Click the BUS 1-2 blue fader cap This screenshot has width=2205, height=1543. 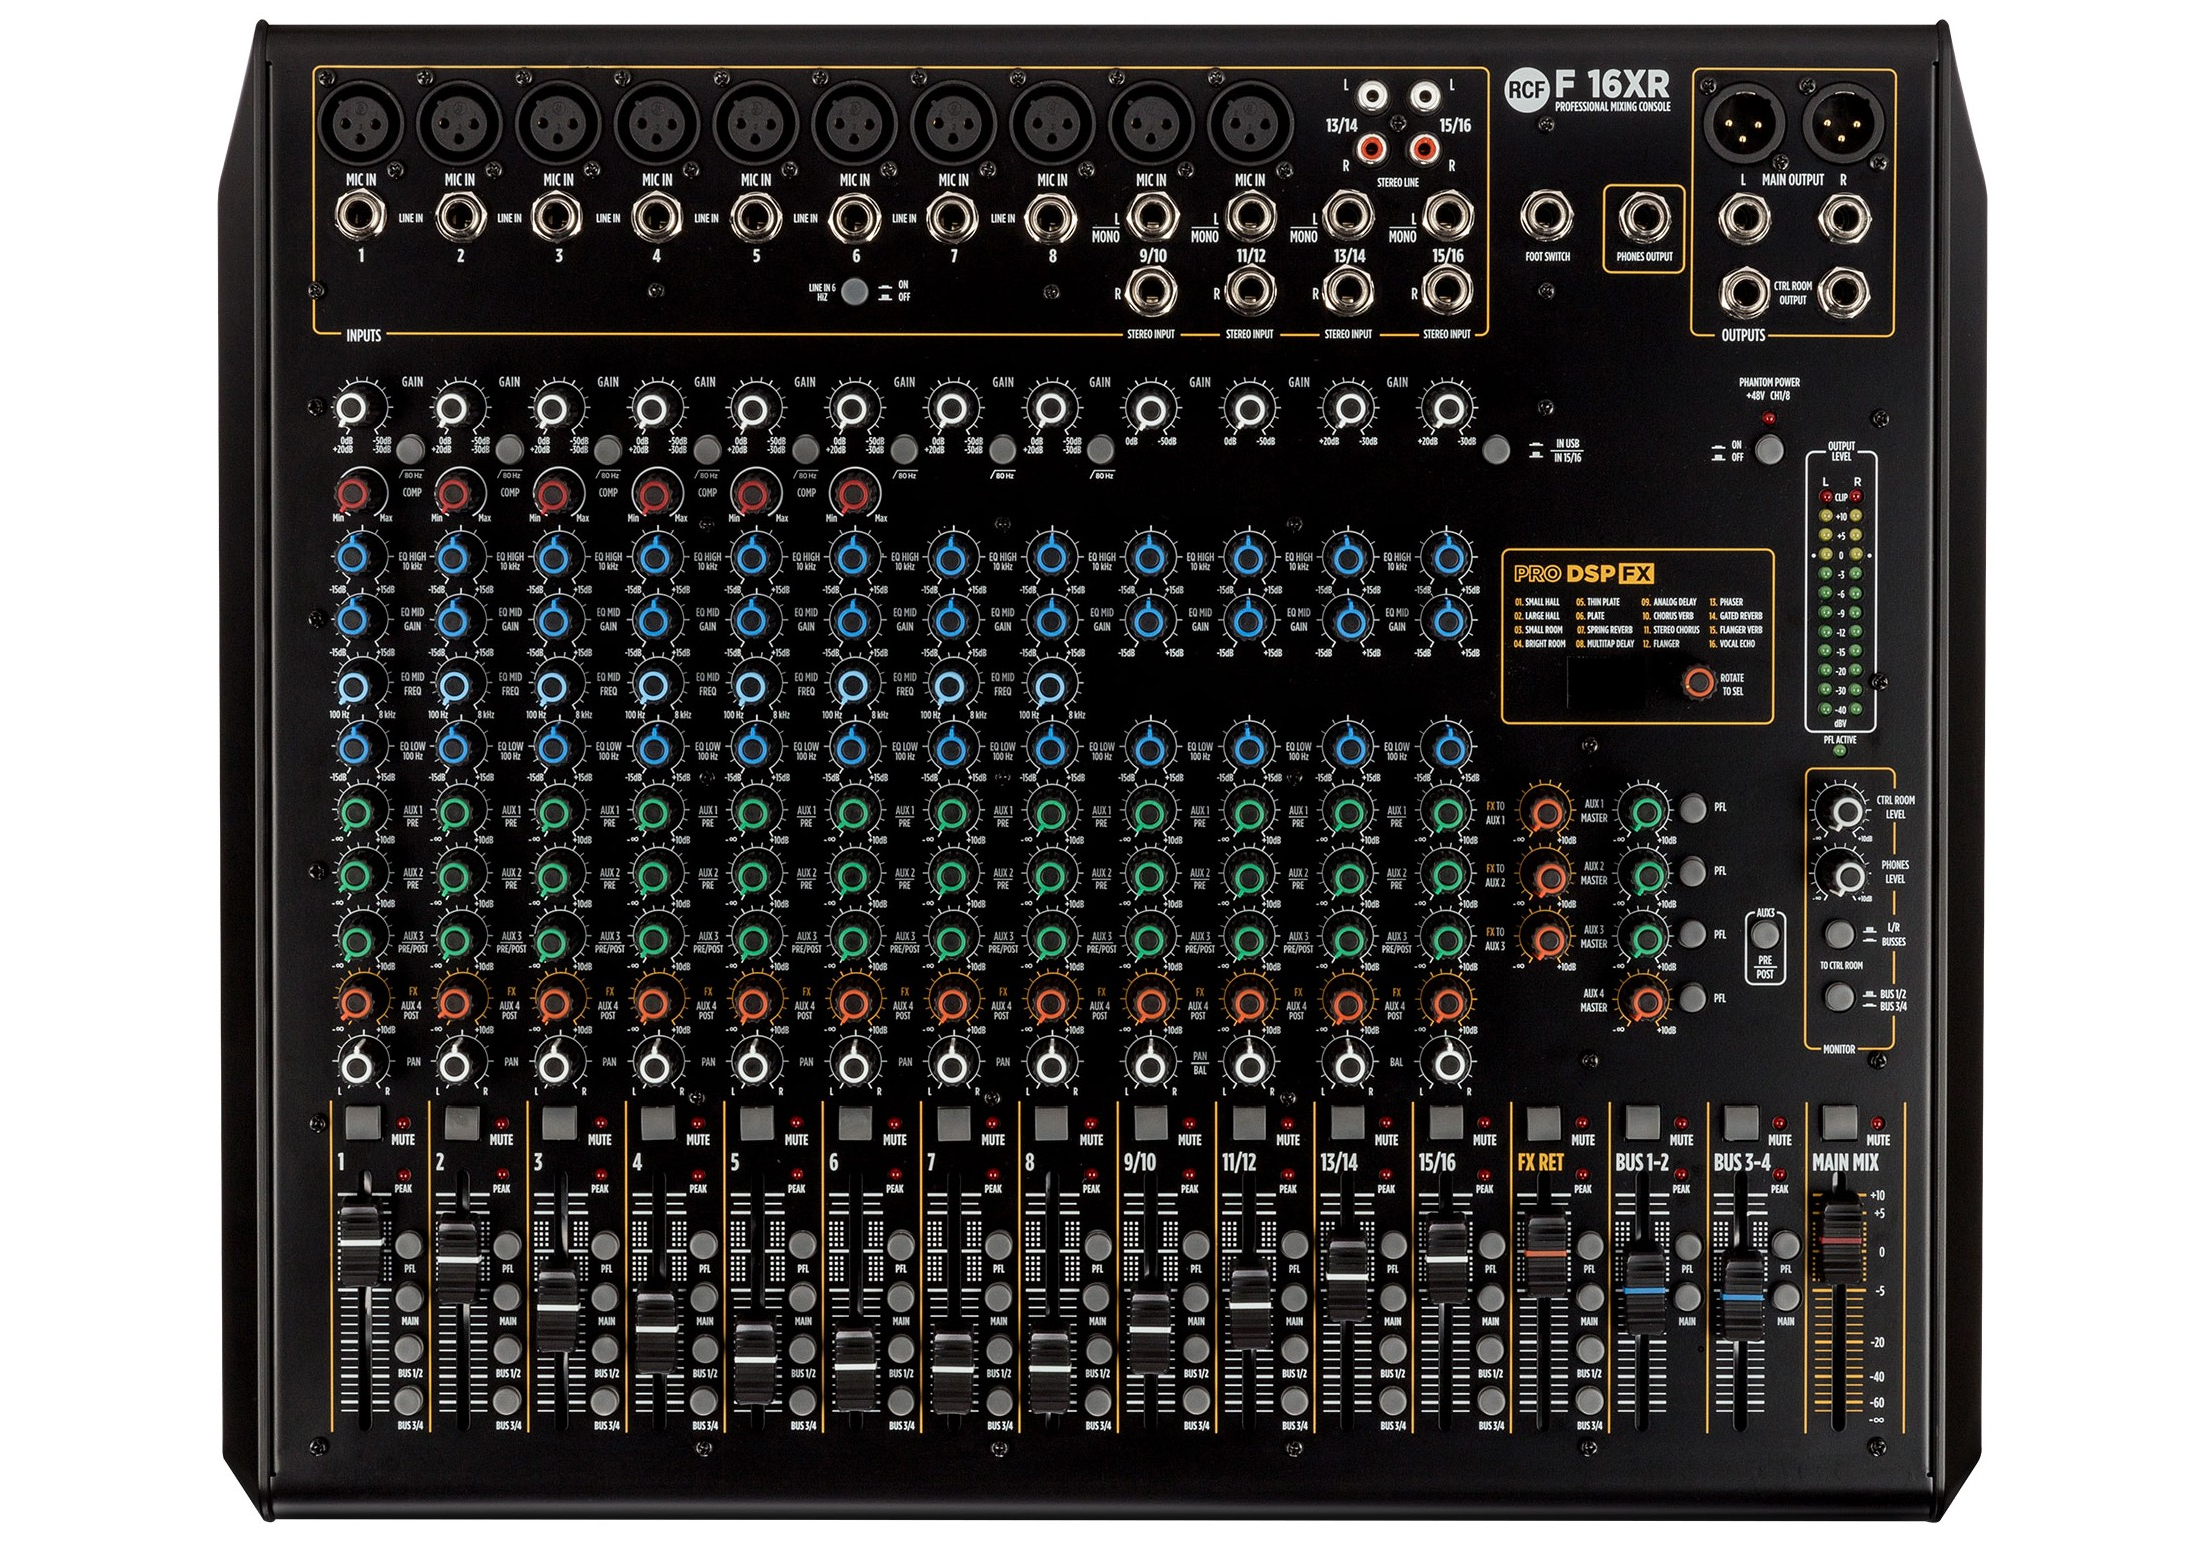tap(1644, 1293)
